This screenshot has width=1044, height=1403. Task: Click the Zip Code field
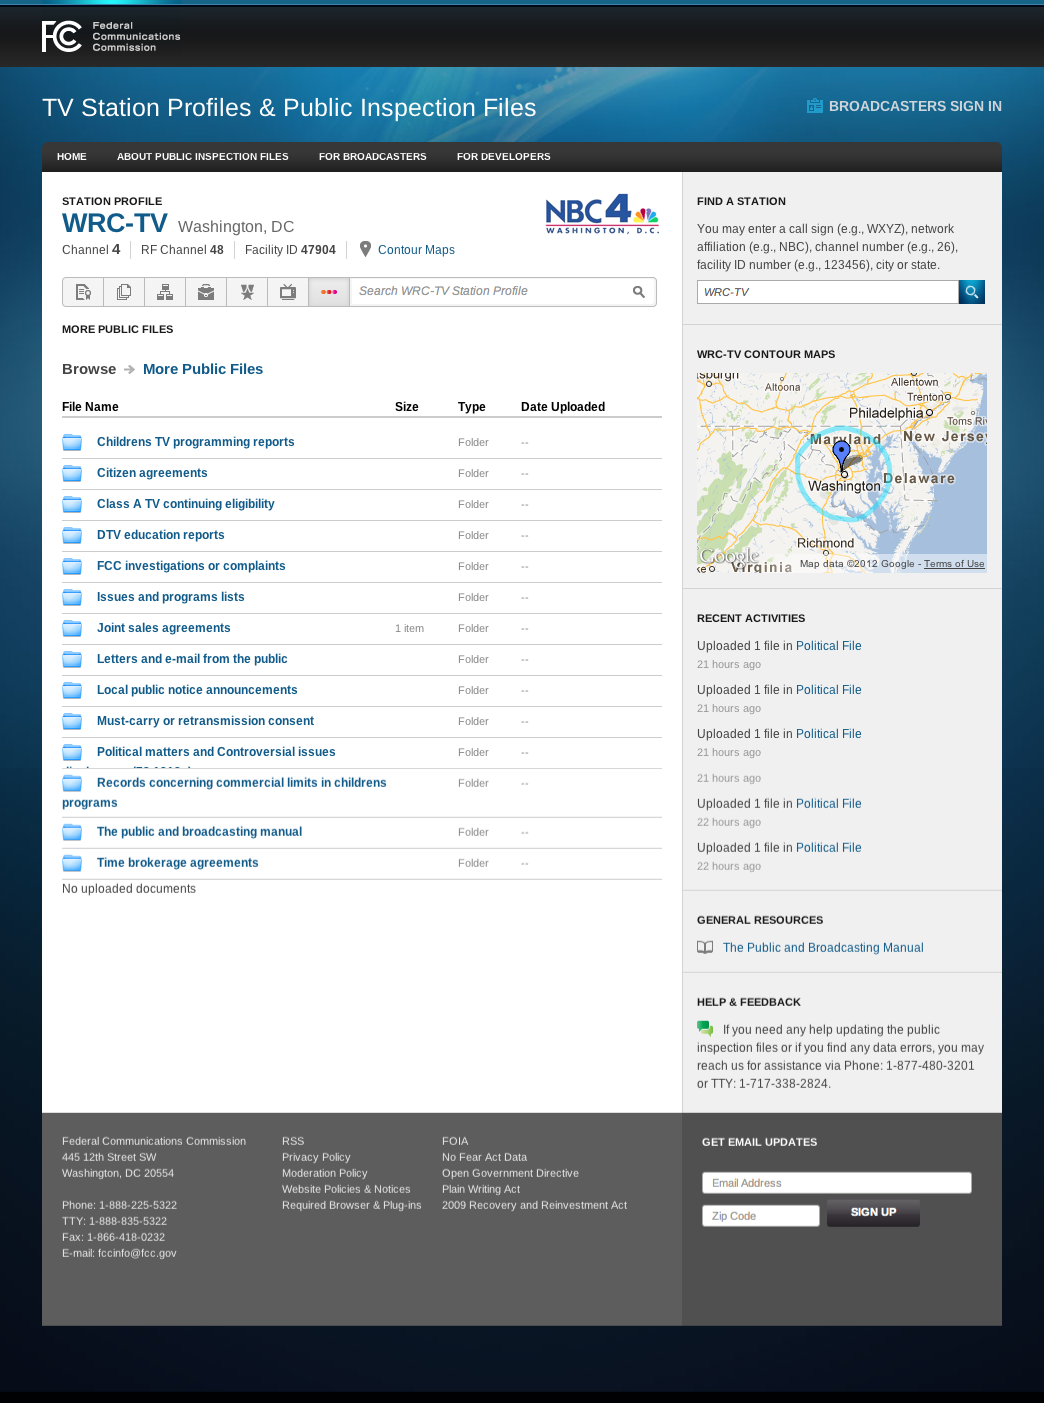761,1216
